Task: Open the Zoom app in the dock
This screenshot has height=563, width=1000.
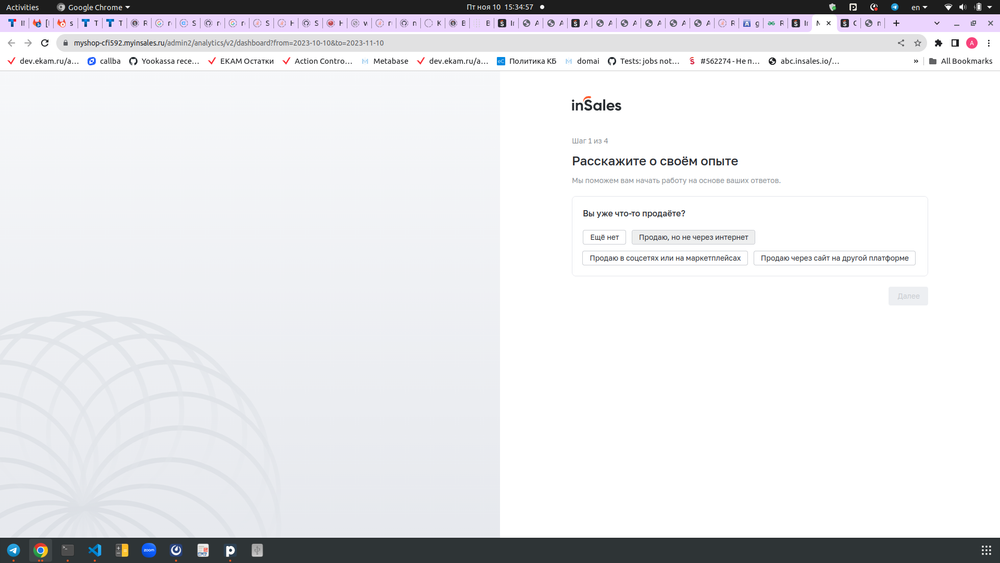Action: click(149, 550)
